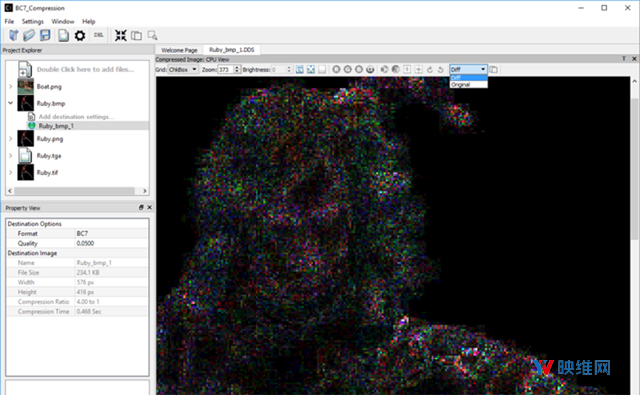Click the new project toolbar icon
The image size is (640, 395).
14,36
